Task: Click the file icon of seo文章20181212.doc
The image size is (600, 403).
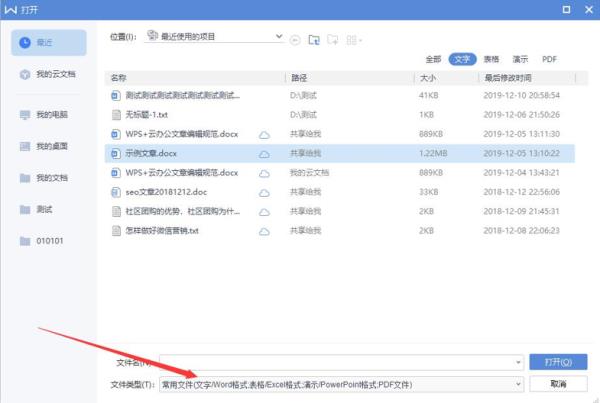Action: 116,191
